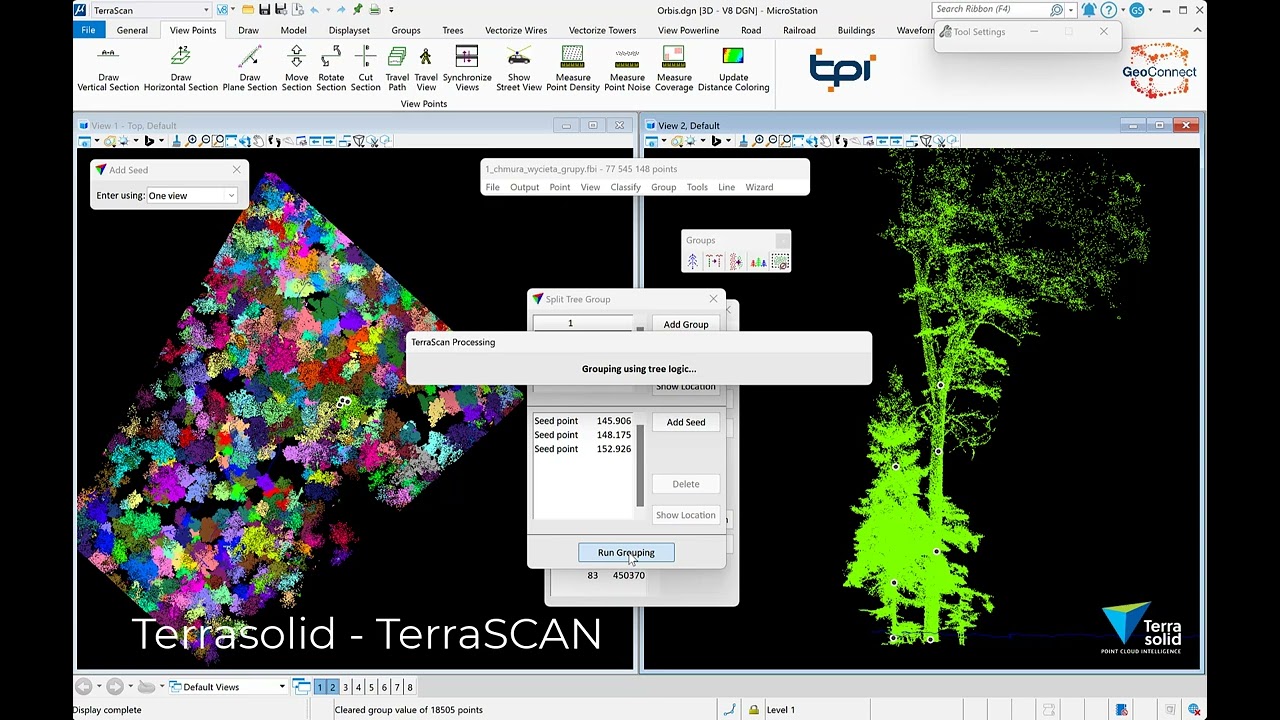Click the last icon in Groups toolbox

[780, 262]
